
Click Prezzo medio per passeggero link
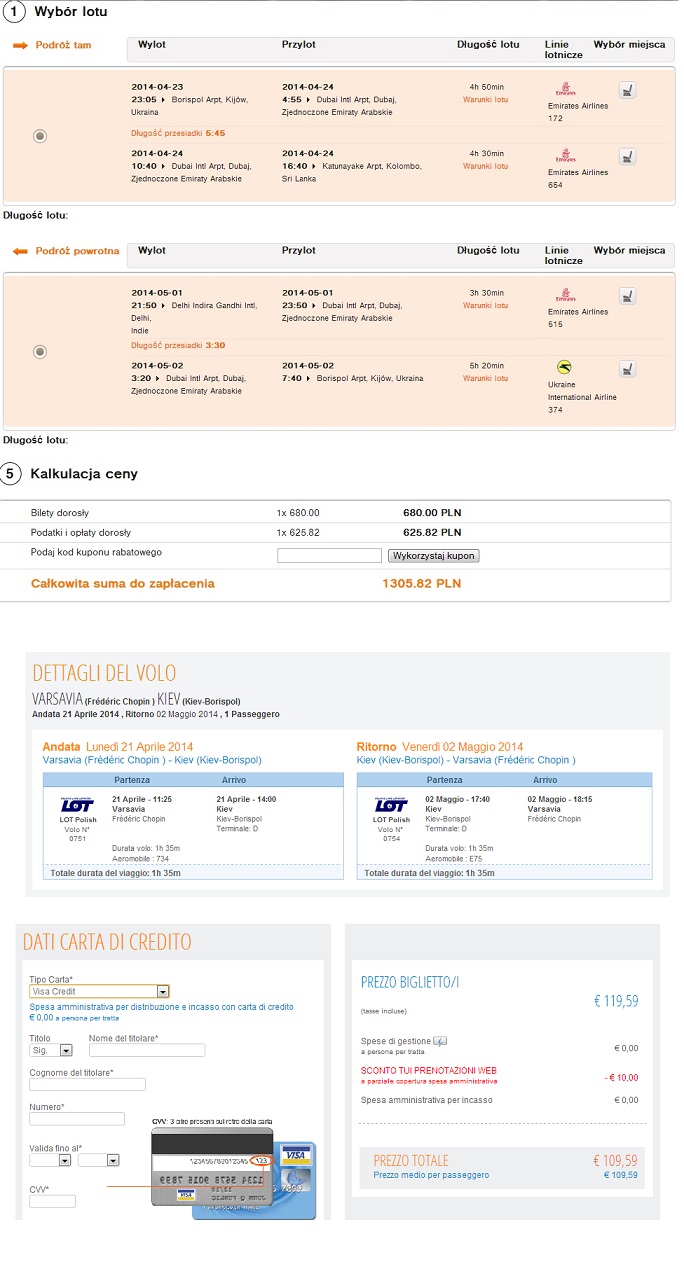(x=431, y=1175)
